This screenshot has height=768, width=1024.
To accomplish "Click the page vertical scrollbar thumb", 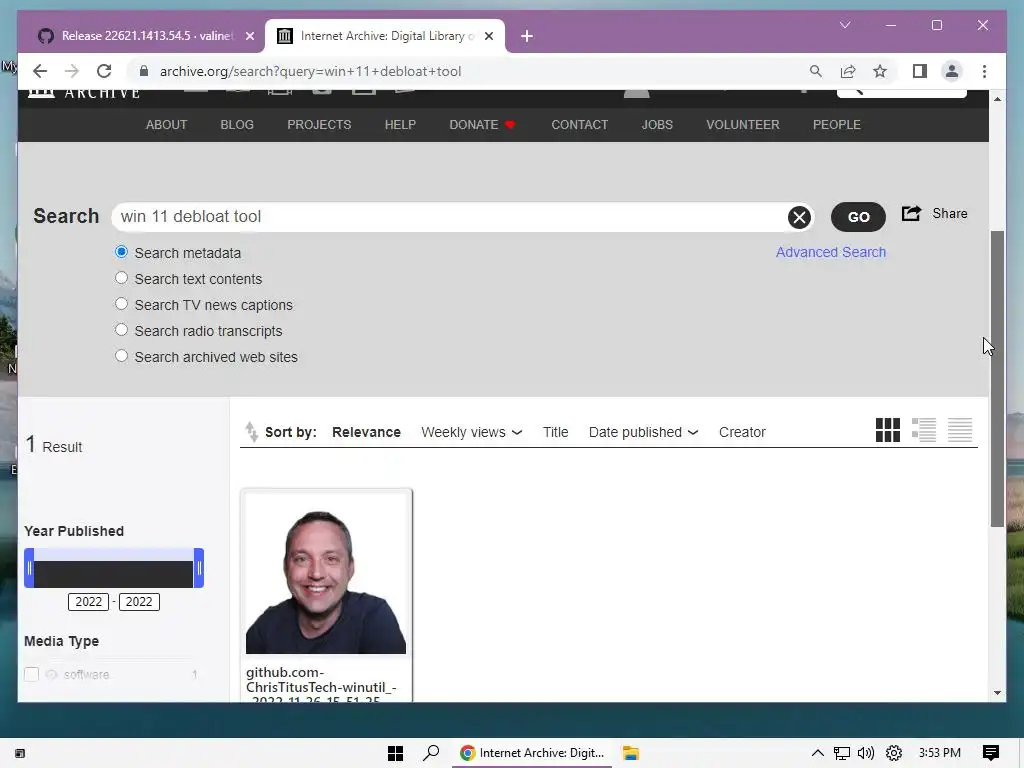I will 997,379.
